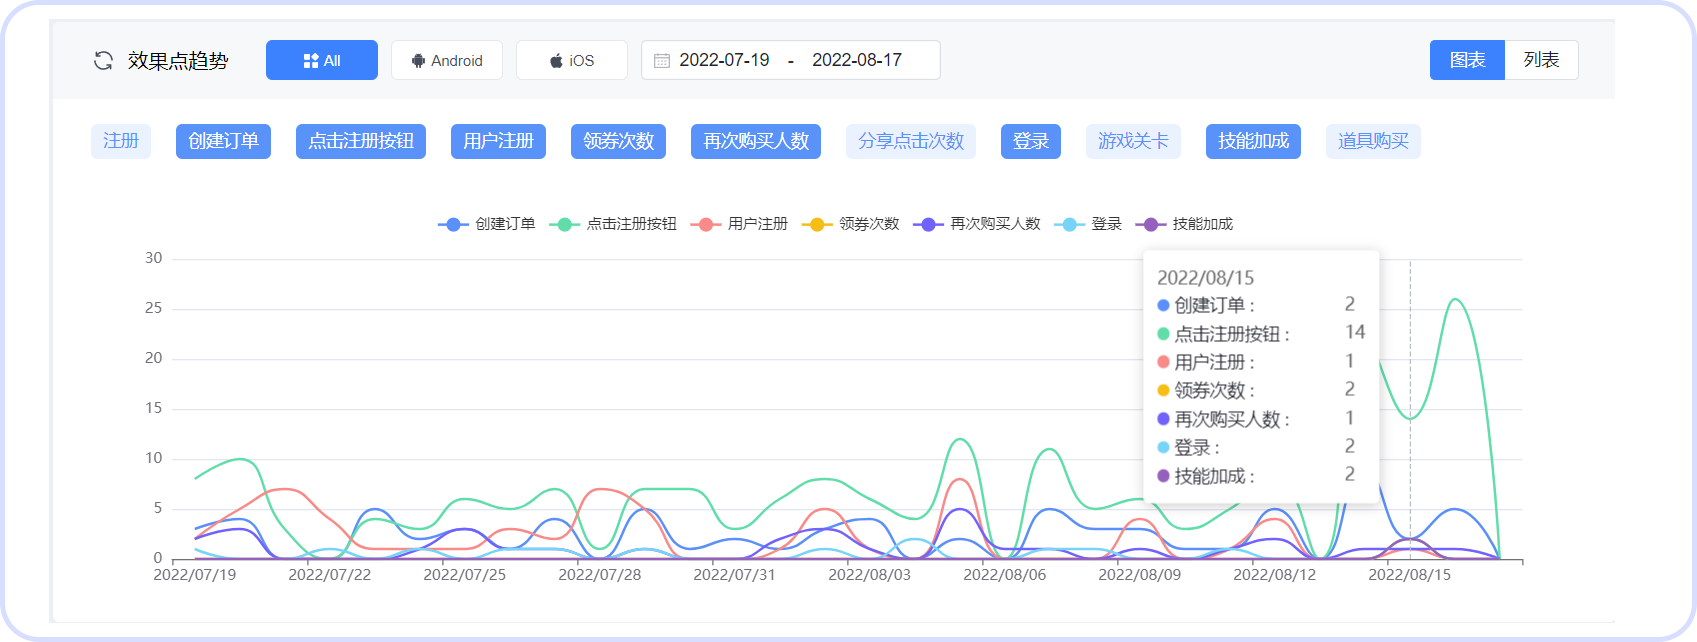Toggle the 领券次数 metric tag
1697x642 pixels.
point(618,141)
